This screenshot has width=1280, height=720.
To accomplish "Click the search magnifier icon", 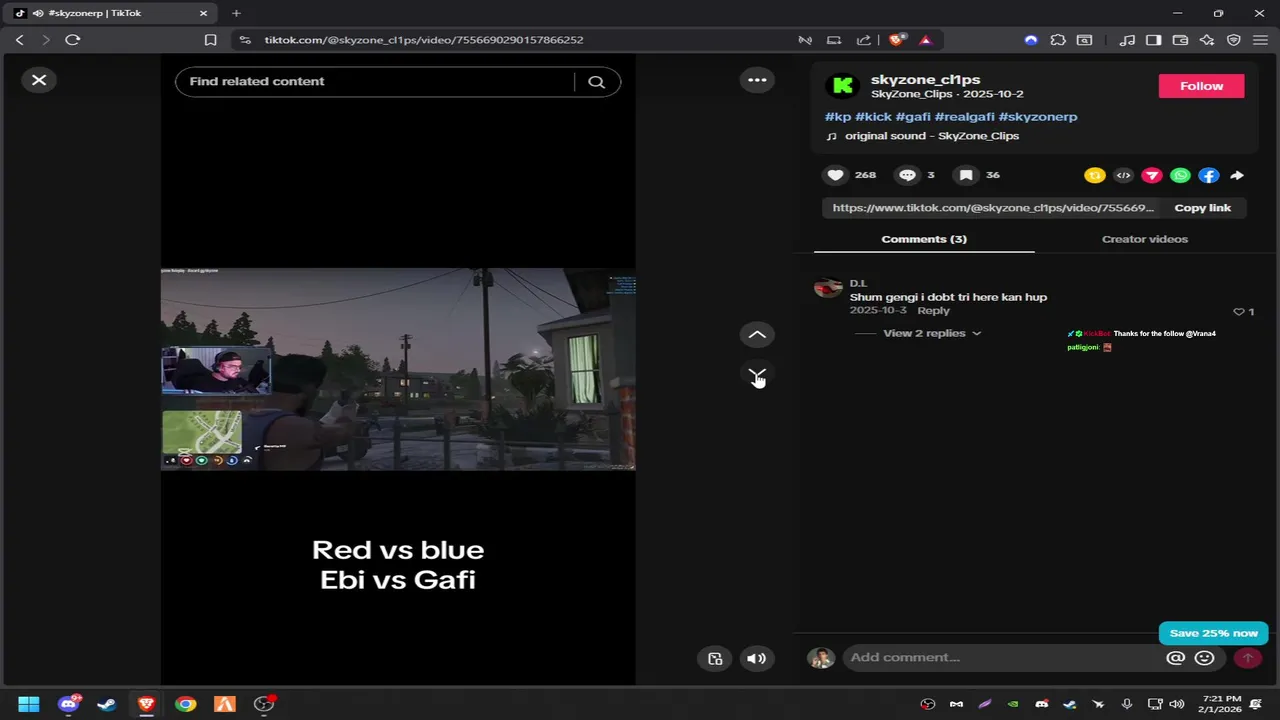I will pyautogui.click(x=596, y=82).
